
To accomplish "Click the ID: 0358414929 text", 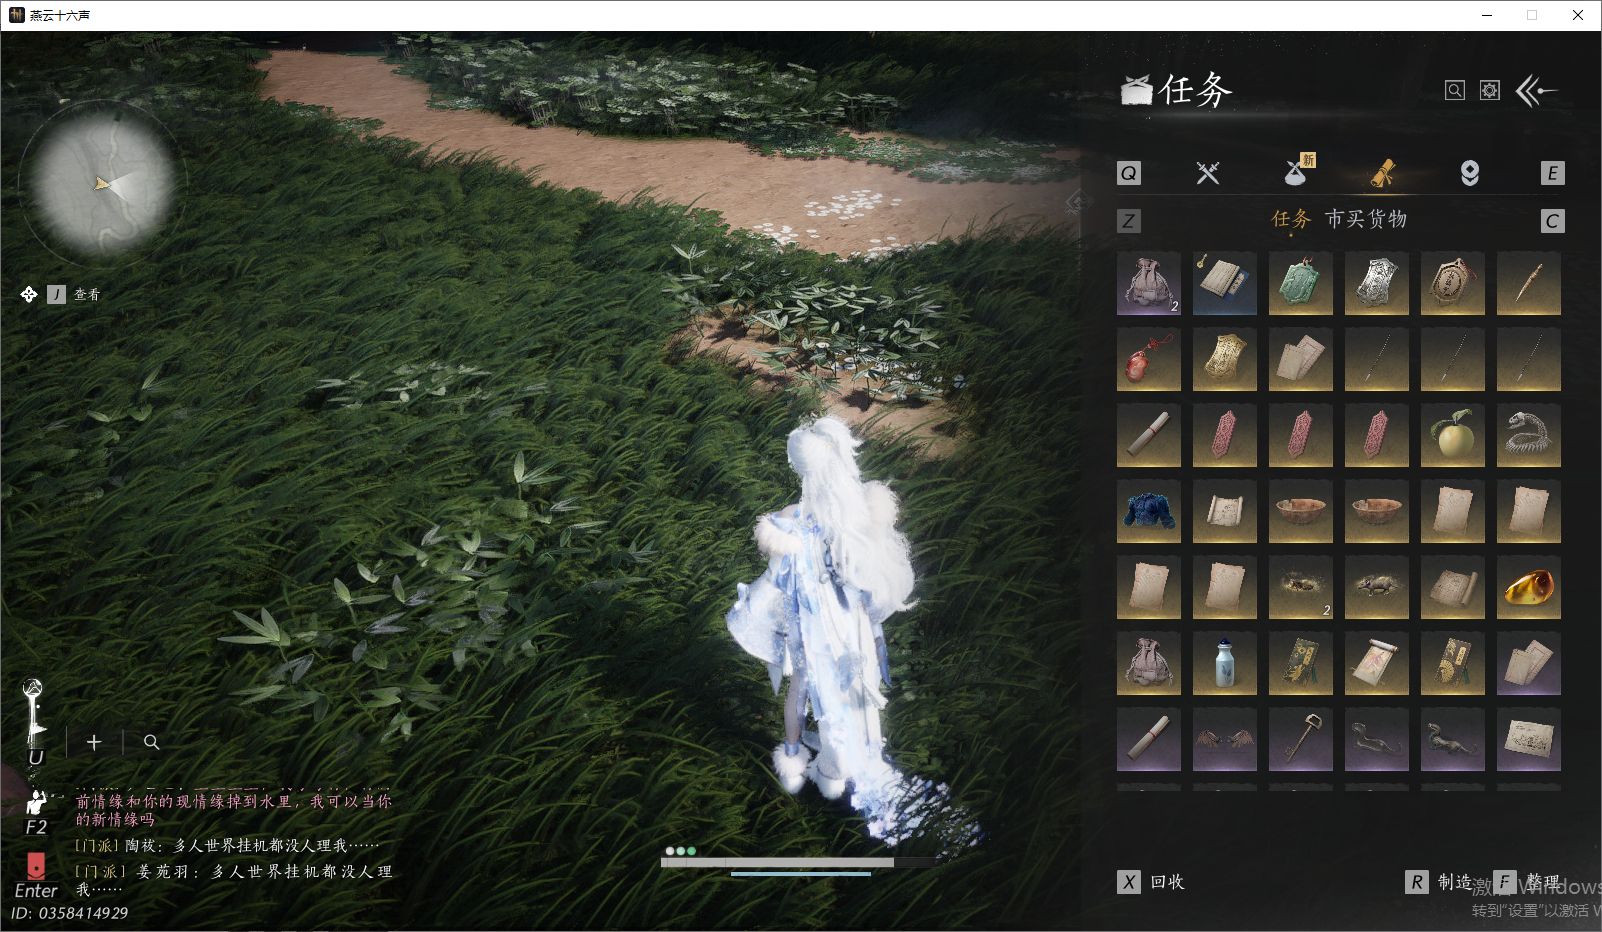I will (x=69, y=913).
